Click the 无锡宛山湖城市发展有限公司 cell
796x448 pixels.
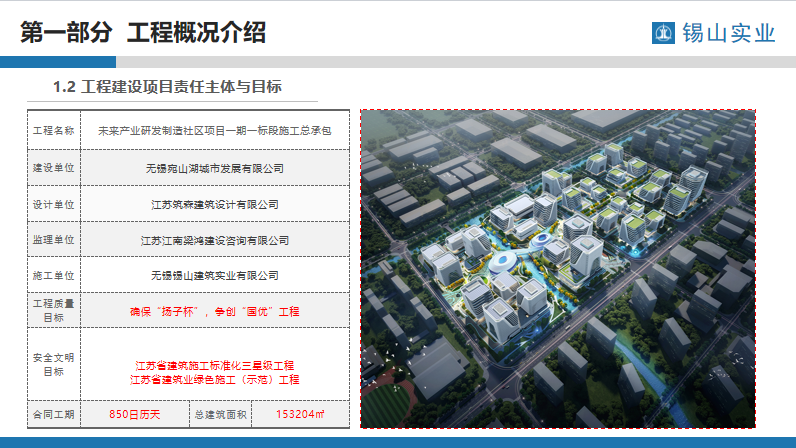pos(214,167)
